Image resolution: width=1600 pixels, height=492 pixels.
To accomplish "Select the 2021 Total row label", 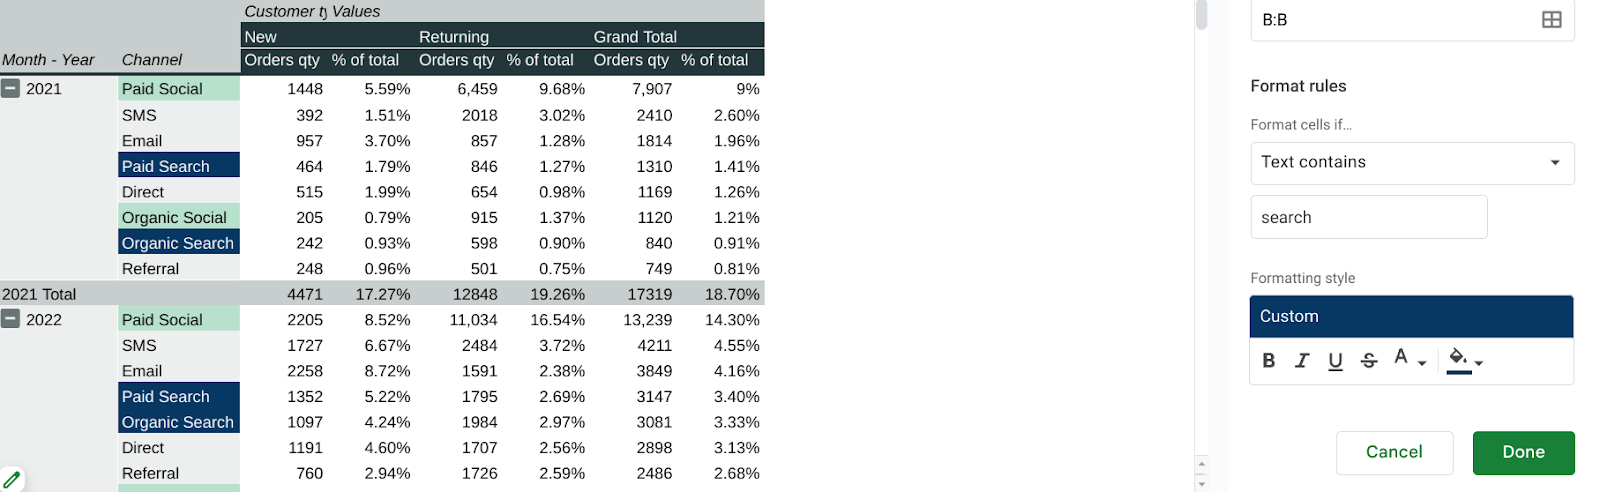I will tap(39, 294).
